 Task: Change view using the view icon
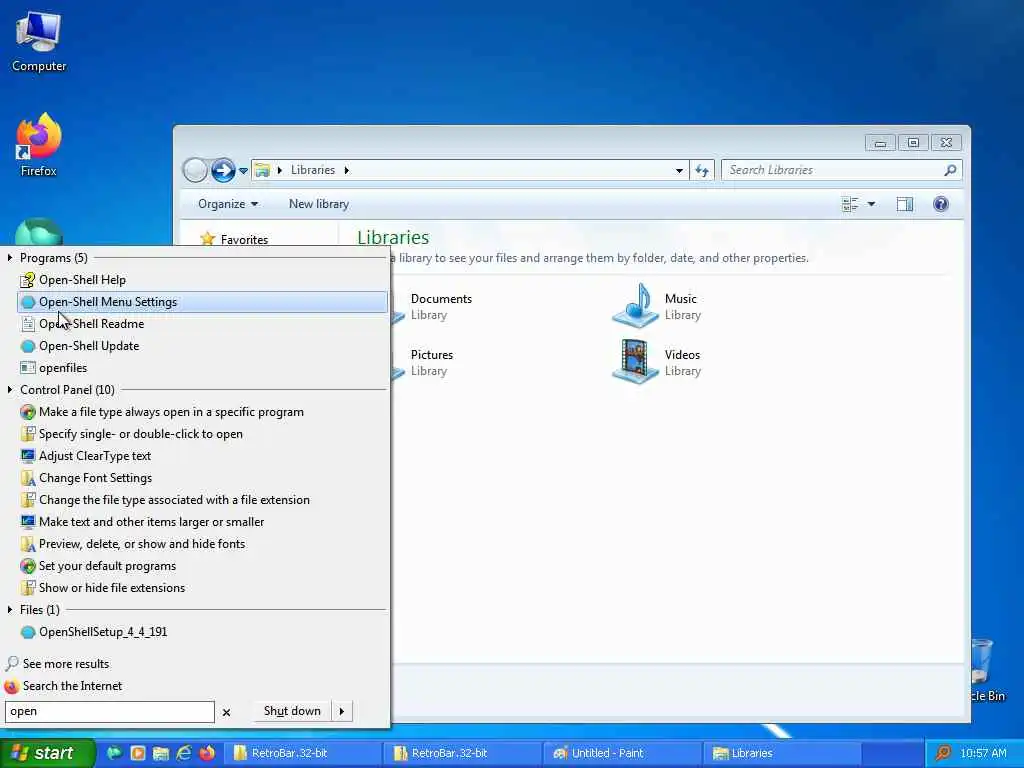[x=850, y=204]
